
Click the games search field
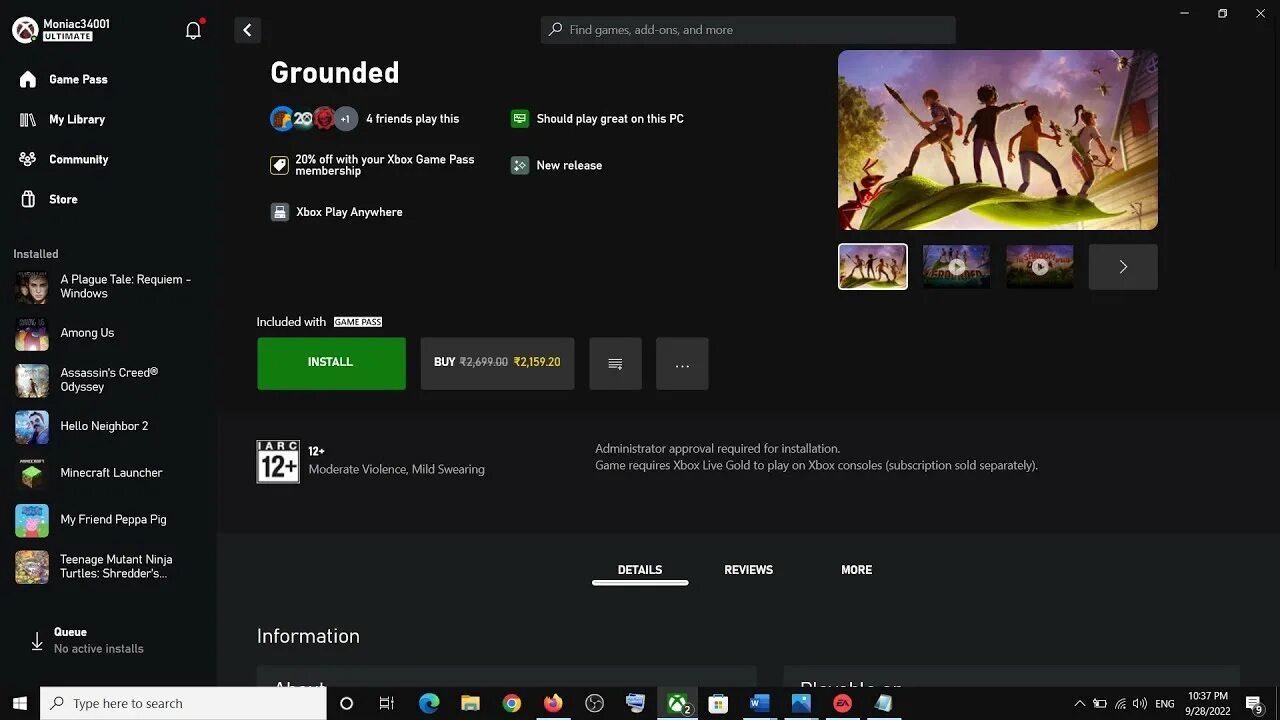click(x=748, y=29)
